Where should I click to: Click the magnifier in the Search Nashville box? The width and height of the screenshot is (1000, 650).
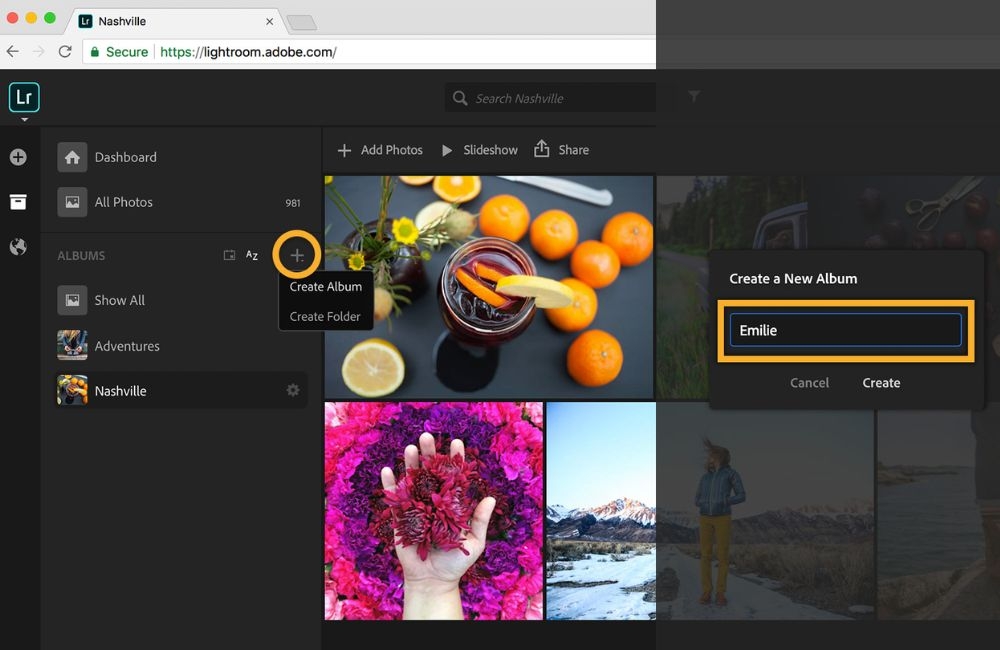459,98
